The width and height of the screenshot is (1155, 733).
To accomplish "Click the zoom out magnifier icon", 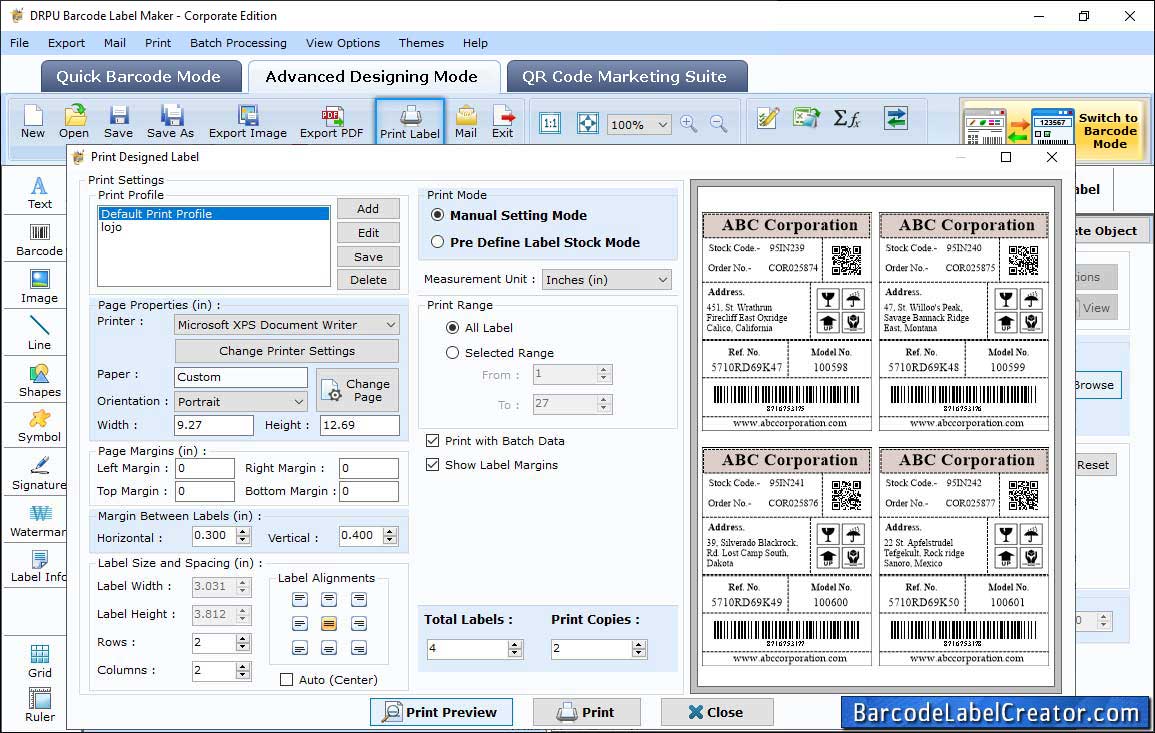I will pos(718,124).
